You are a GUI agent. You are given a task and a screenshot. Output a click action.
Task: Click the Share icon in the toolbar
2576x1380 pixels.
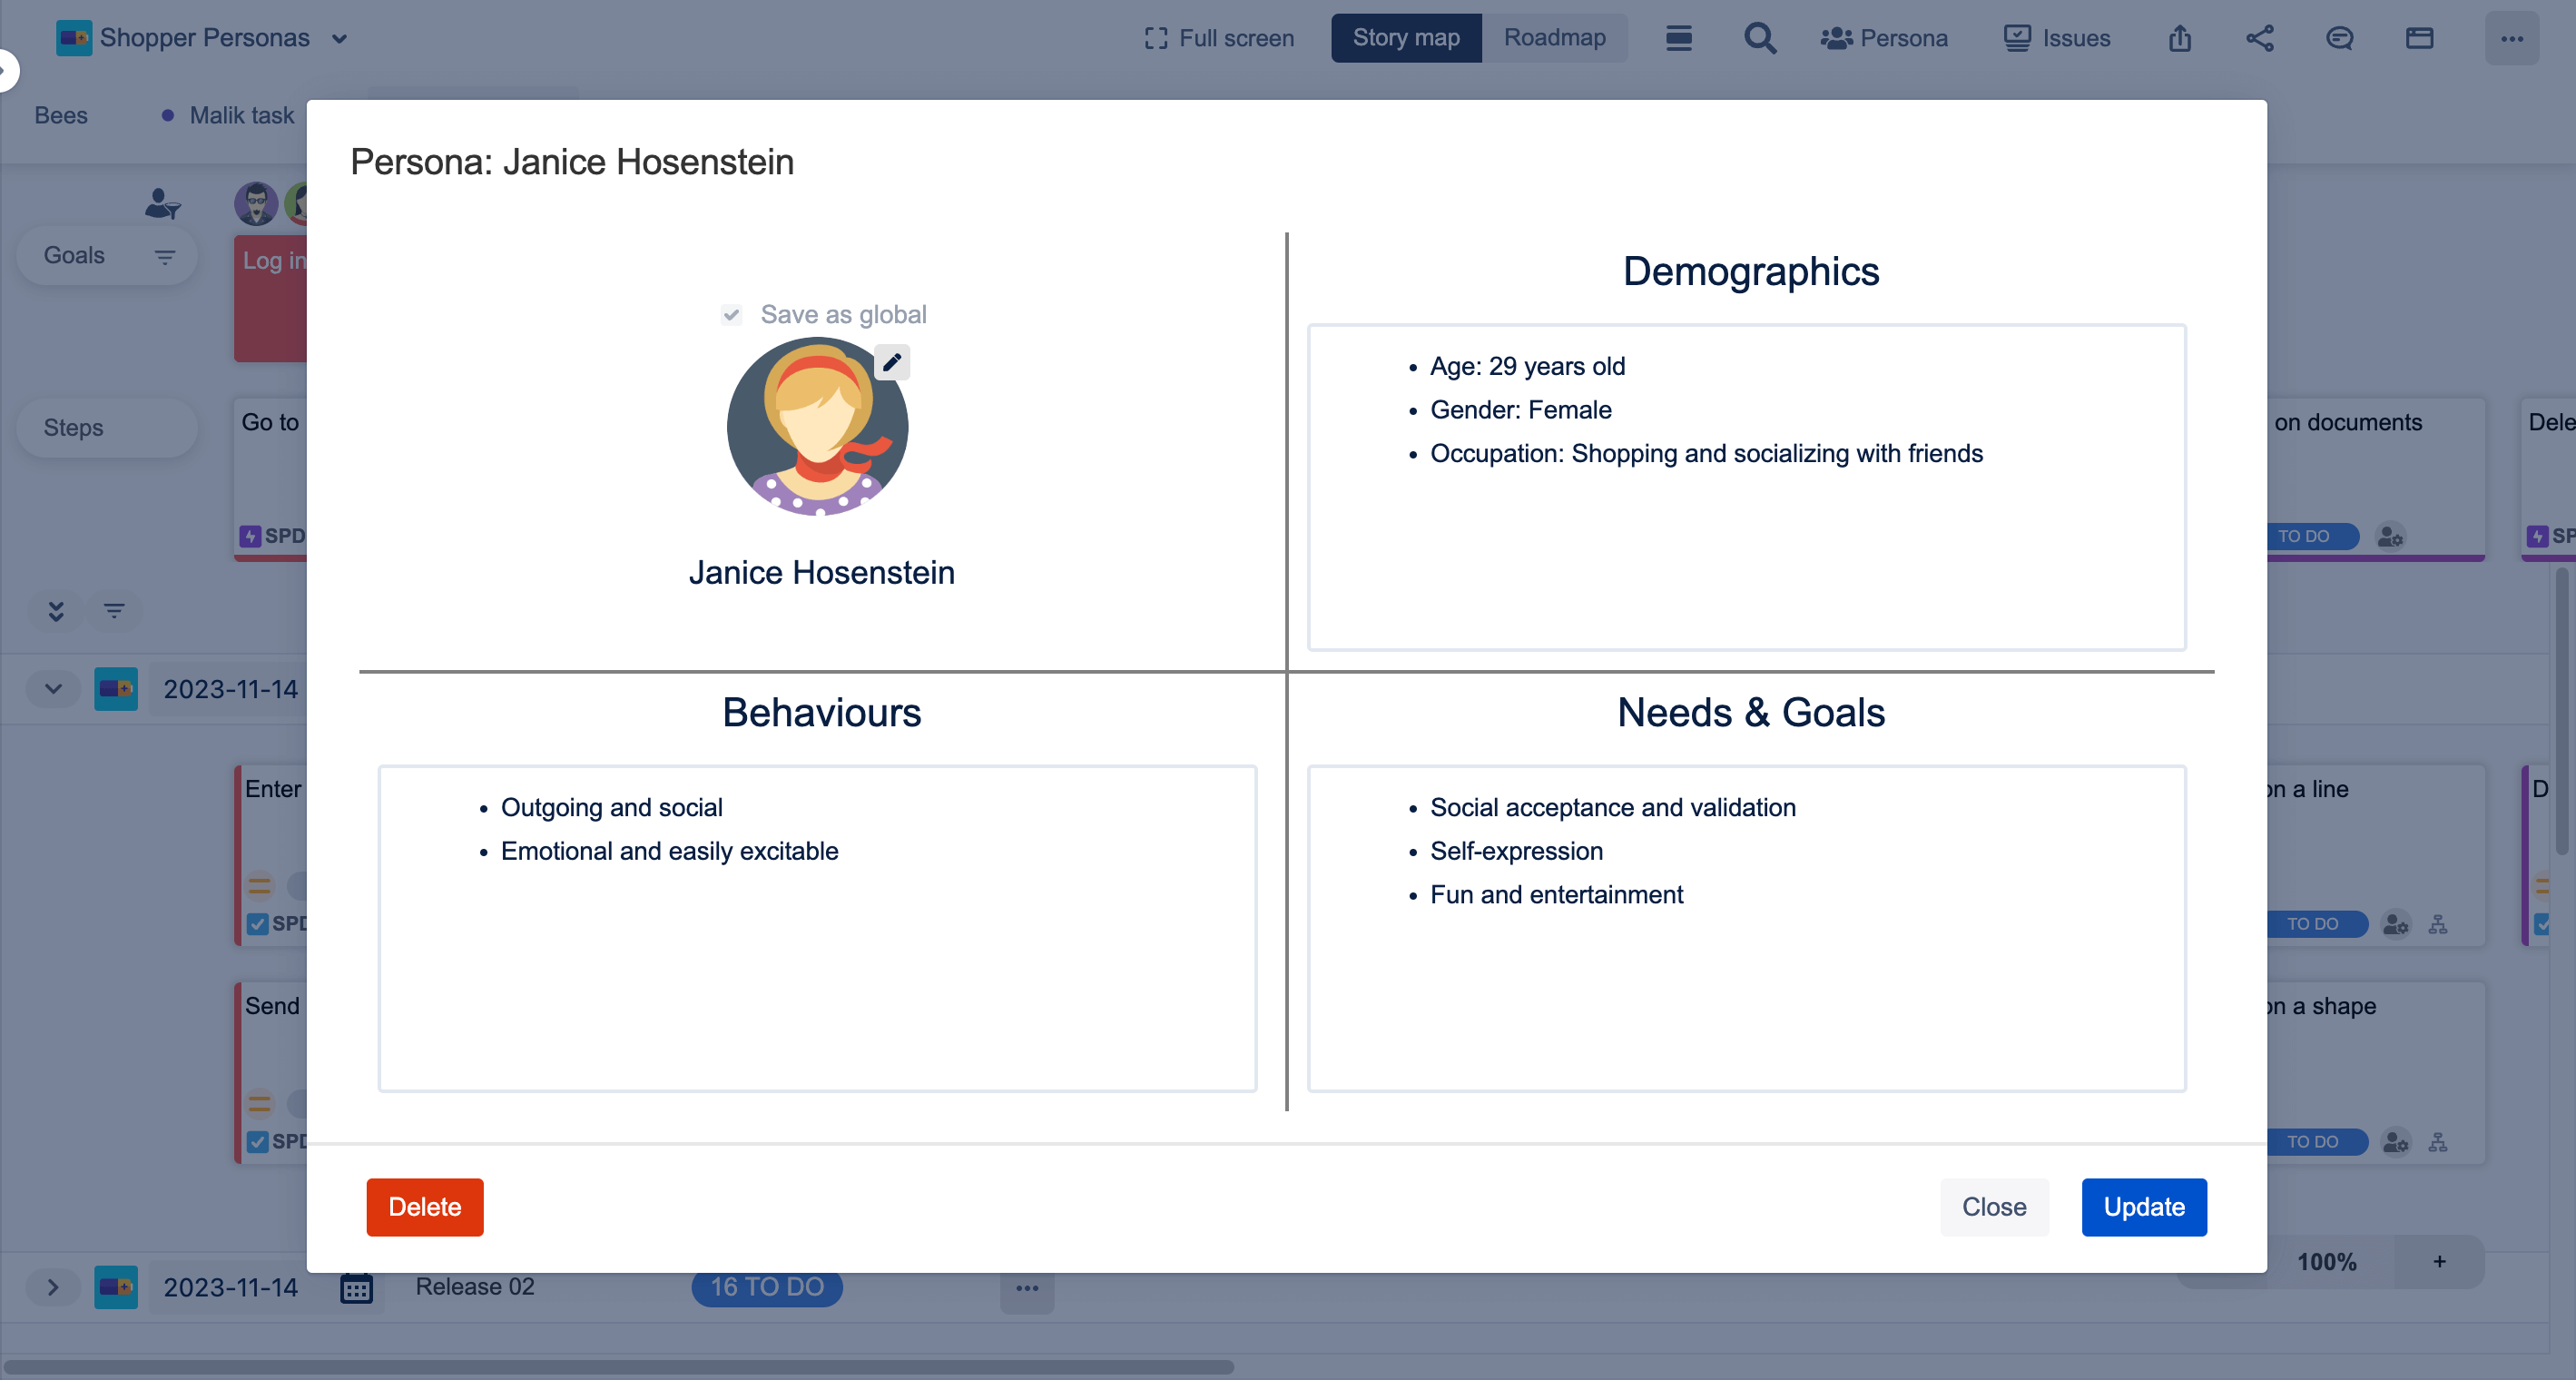click(x=2259, y=35)
